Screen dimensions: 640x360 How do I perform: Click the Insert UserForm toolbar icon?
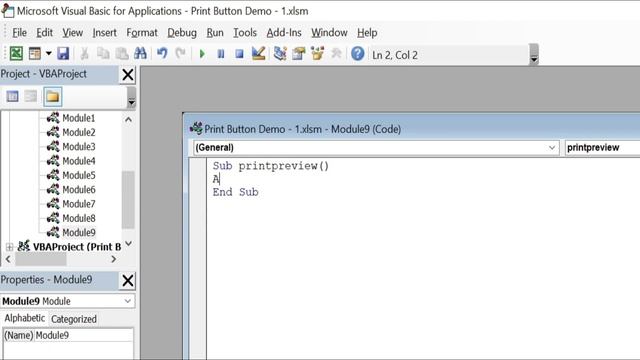coord(35,53)
